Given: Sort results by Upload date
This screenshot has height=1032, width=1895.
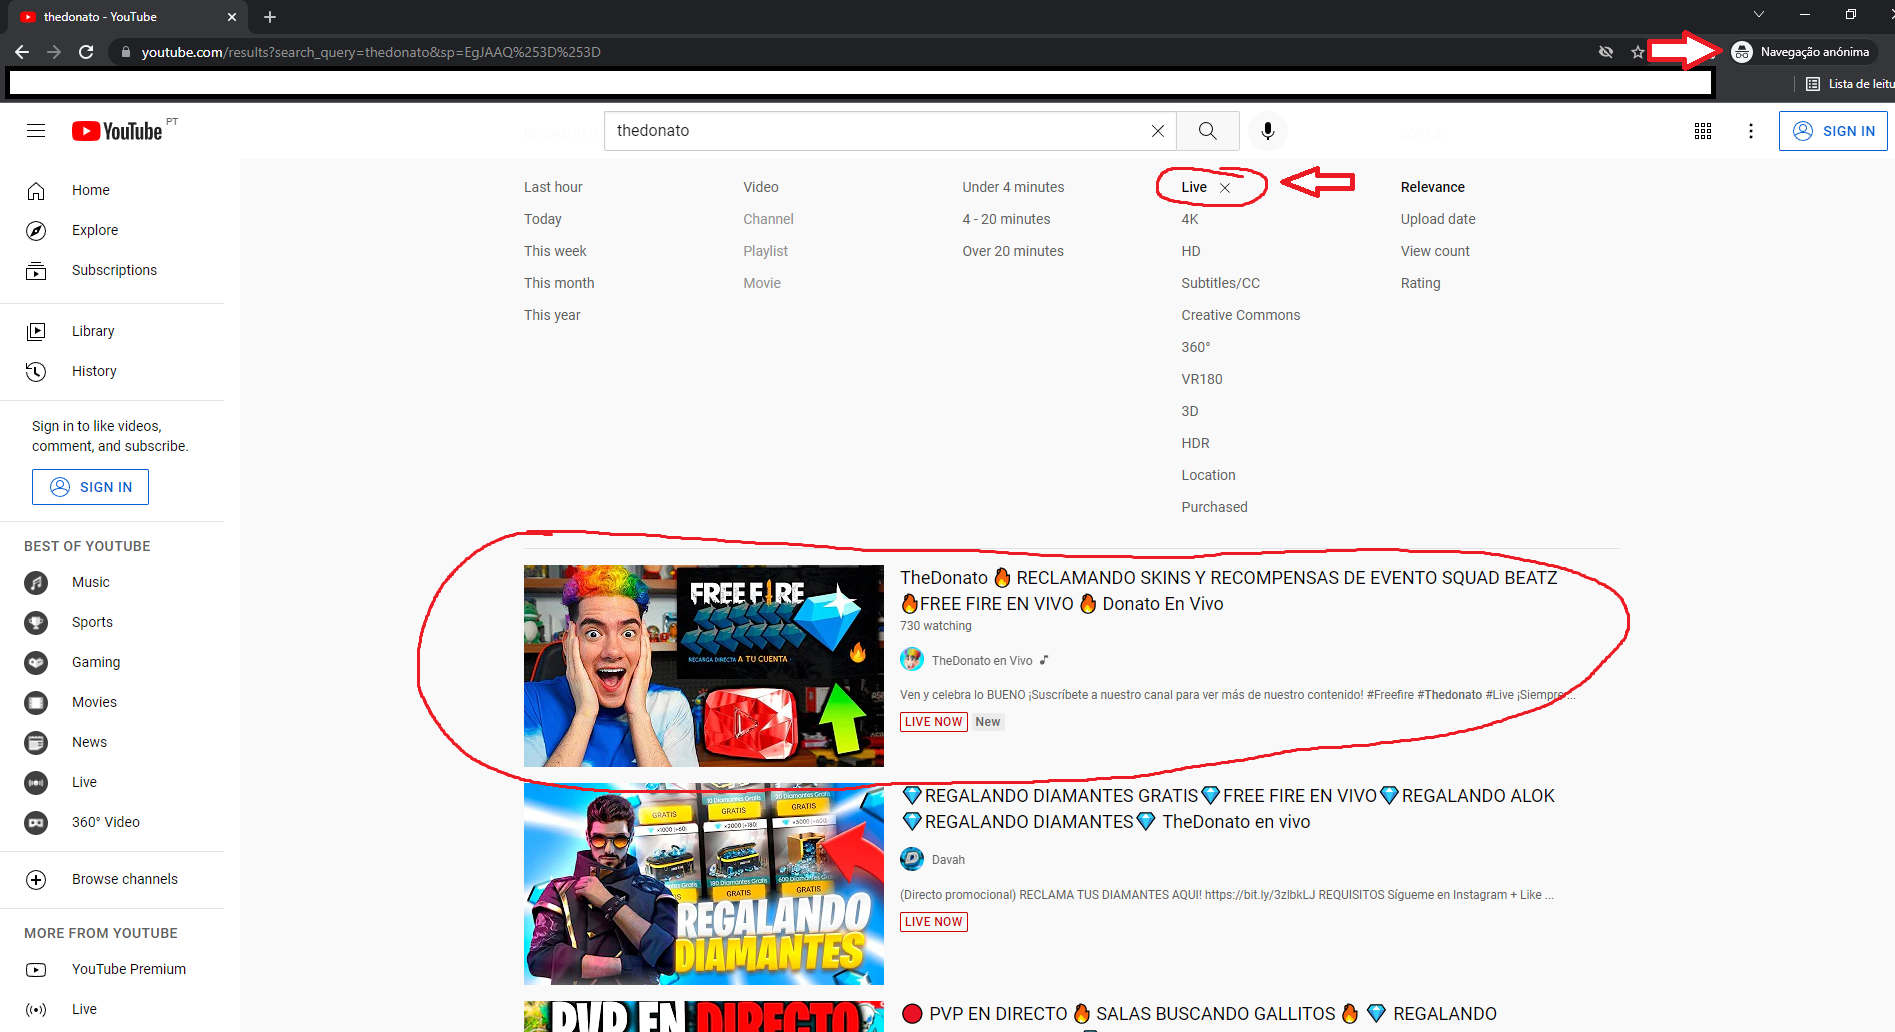Looking at the screenshot, I should (1437, 219).
